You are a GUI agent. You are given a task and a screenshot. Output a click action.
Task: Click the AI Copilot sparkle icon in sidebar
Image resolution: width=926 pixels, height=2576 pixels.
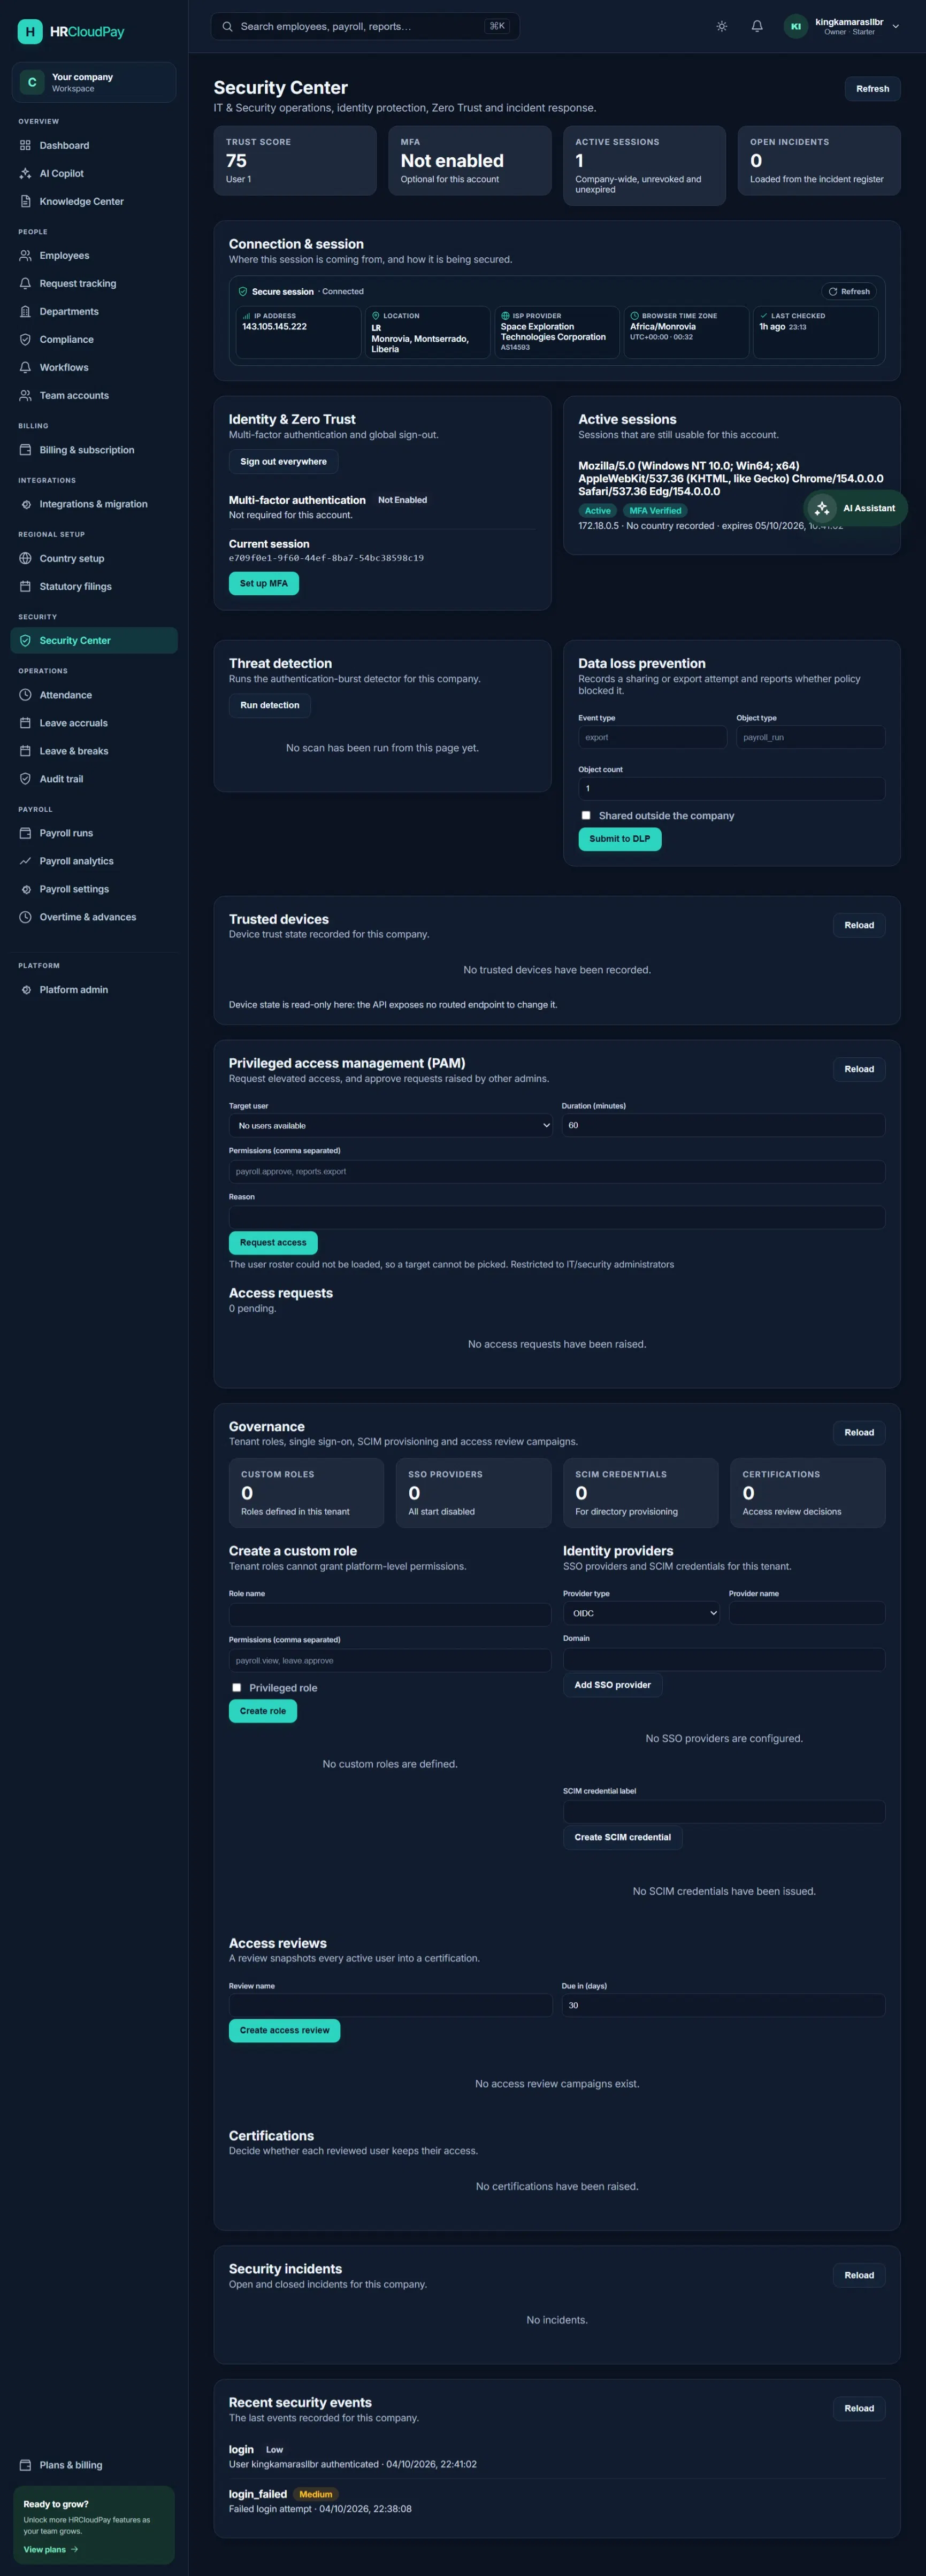pos(25,174)
